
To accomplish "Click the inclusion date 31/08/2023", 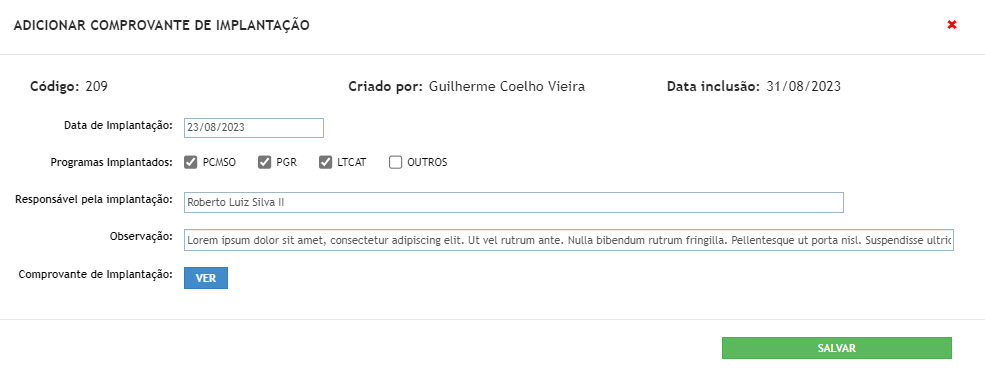I will tap(803, 87).
